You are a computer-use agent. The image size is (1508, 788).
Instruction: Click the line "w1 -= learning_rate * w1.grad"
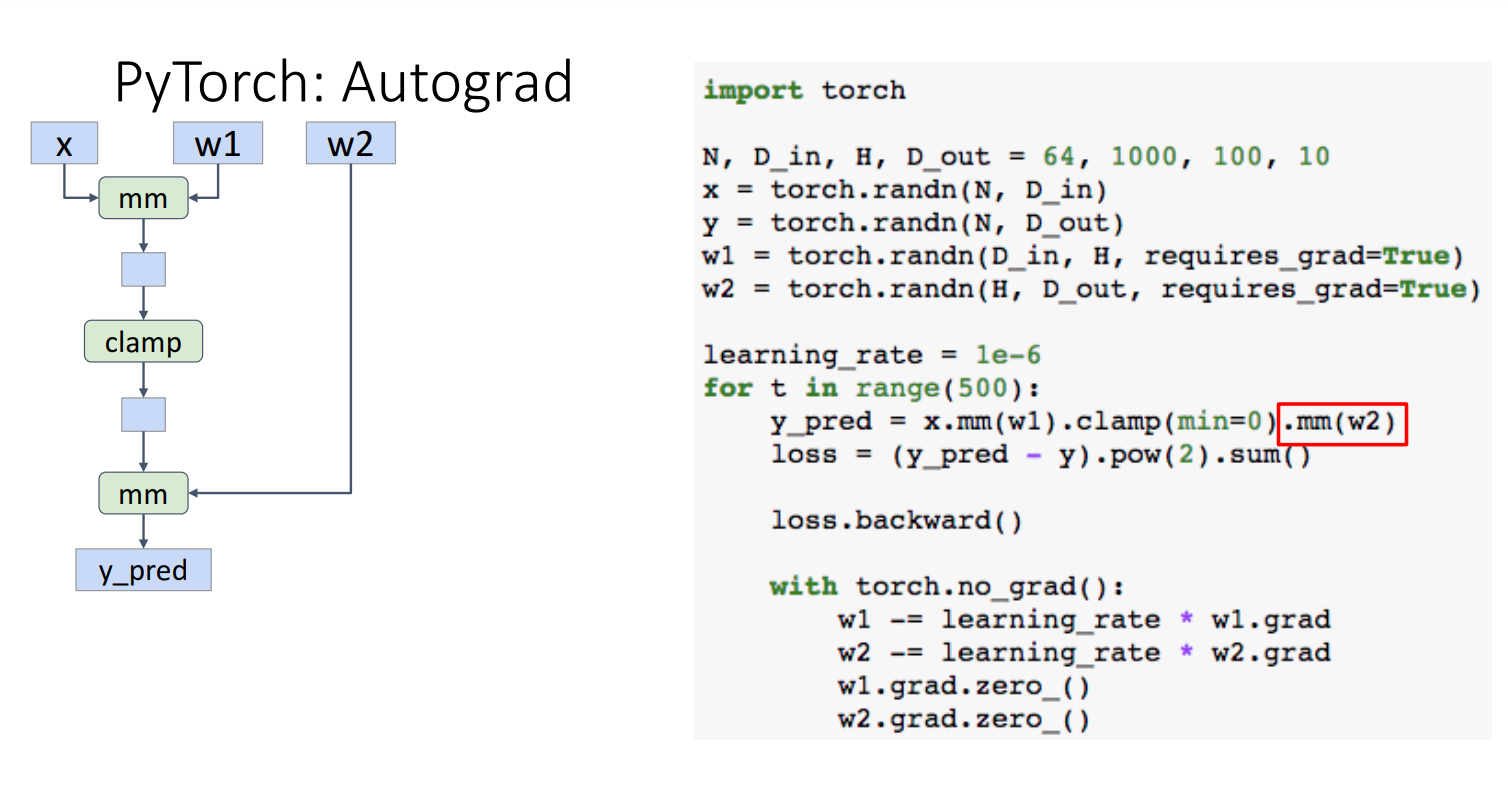click(x=1084, y=620)
